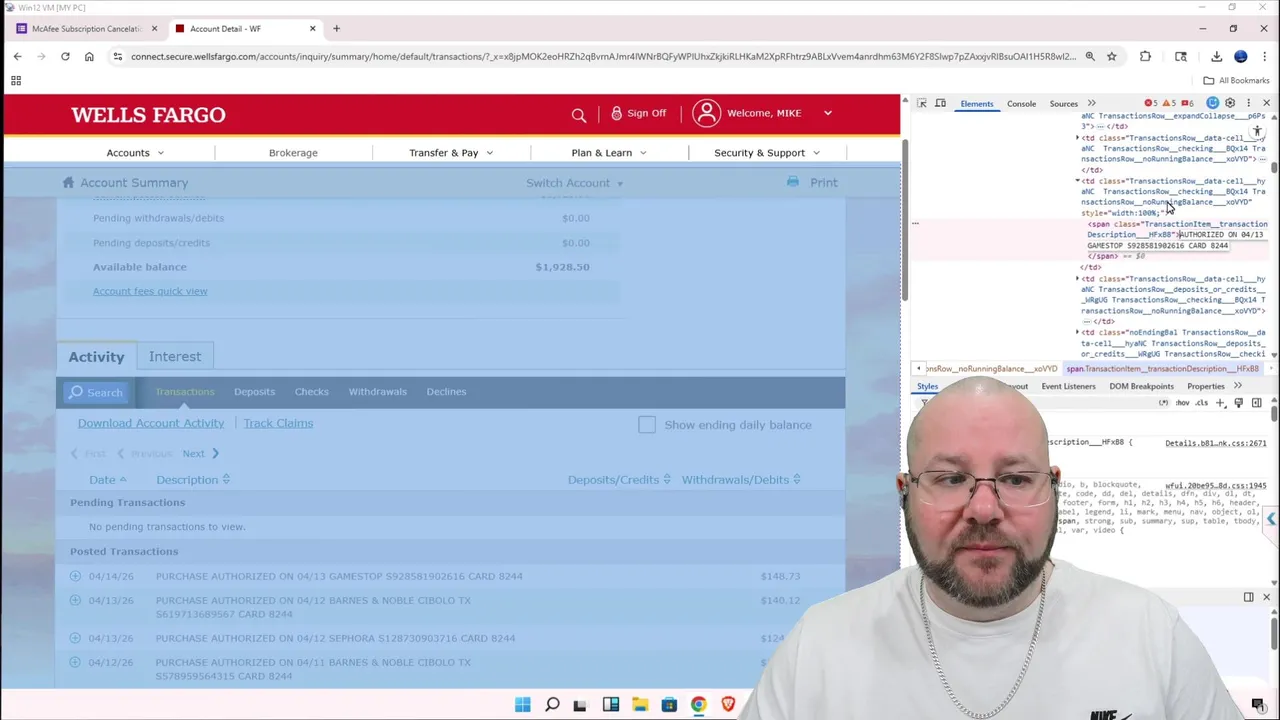This screenshot has height=720, width=1280.
Task: Click the Track Claims link
Action: coord(278,423)
